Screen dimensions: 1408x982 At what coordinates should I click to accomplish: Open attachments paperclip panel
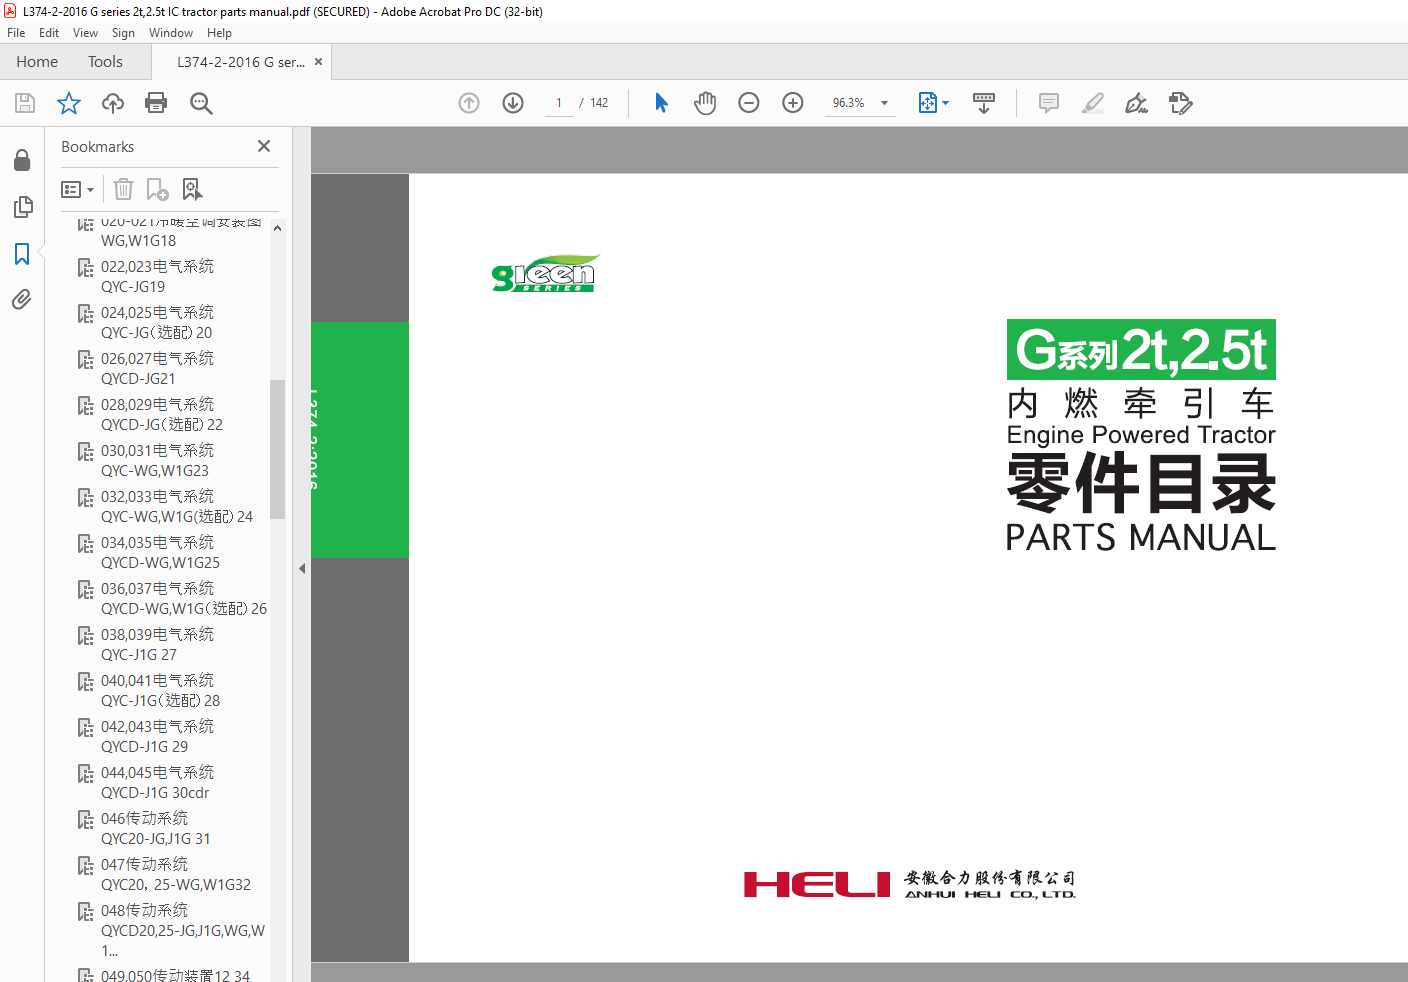pyautogui.click(x=22, y=300)
